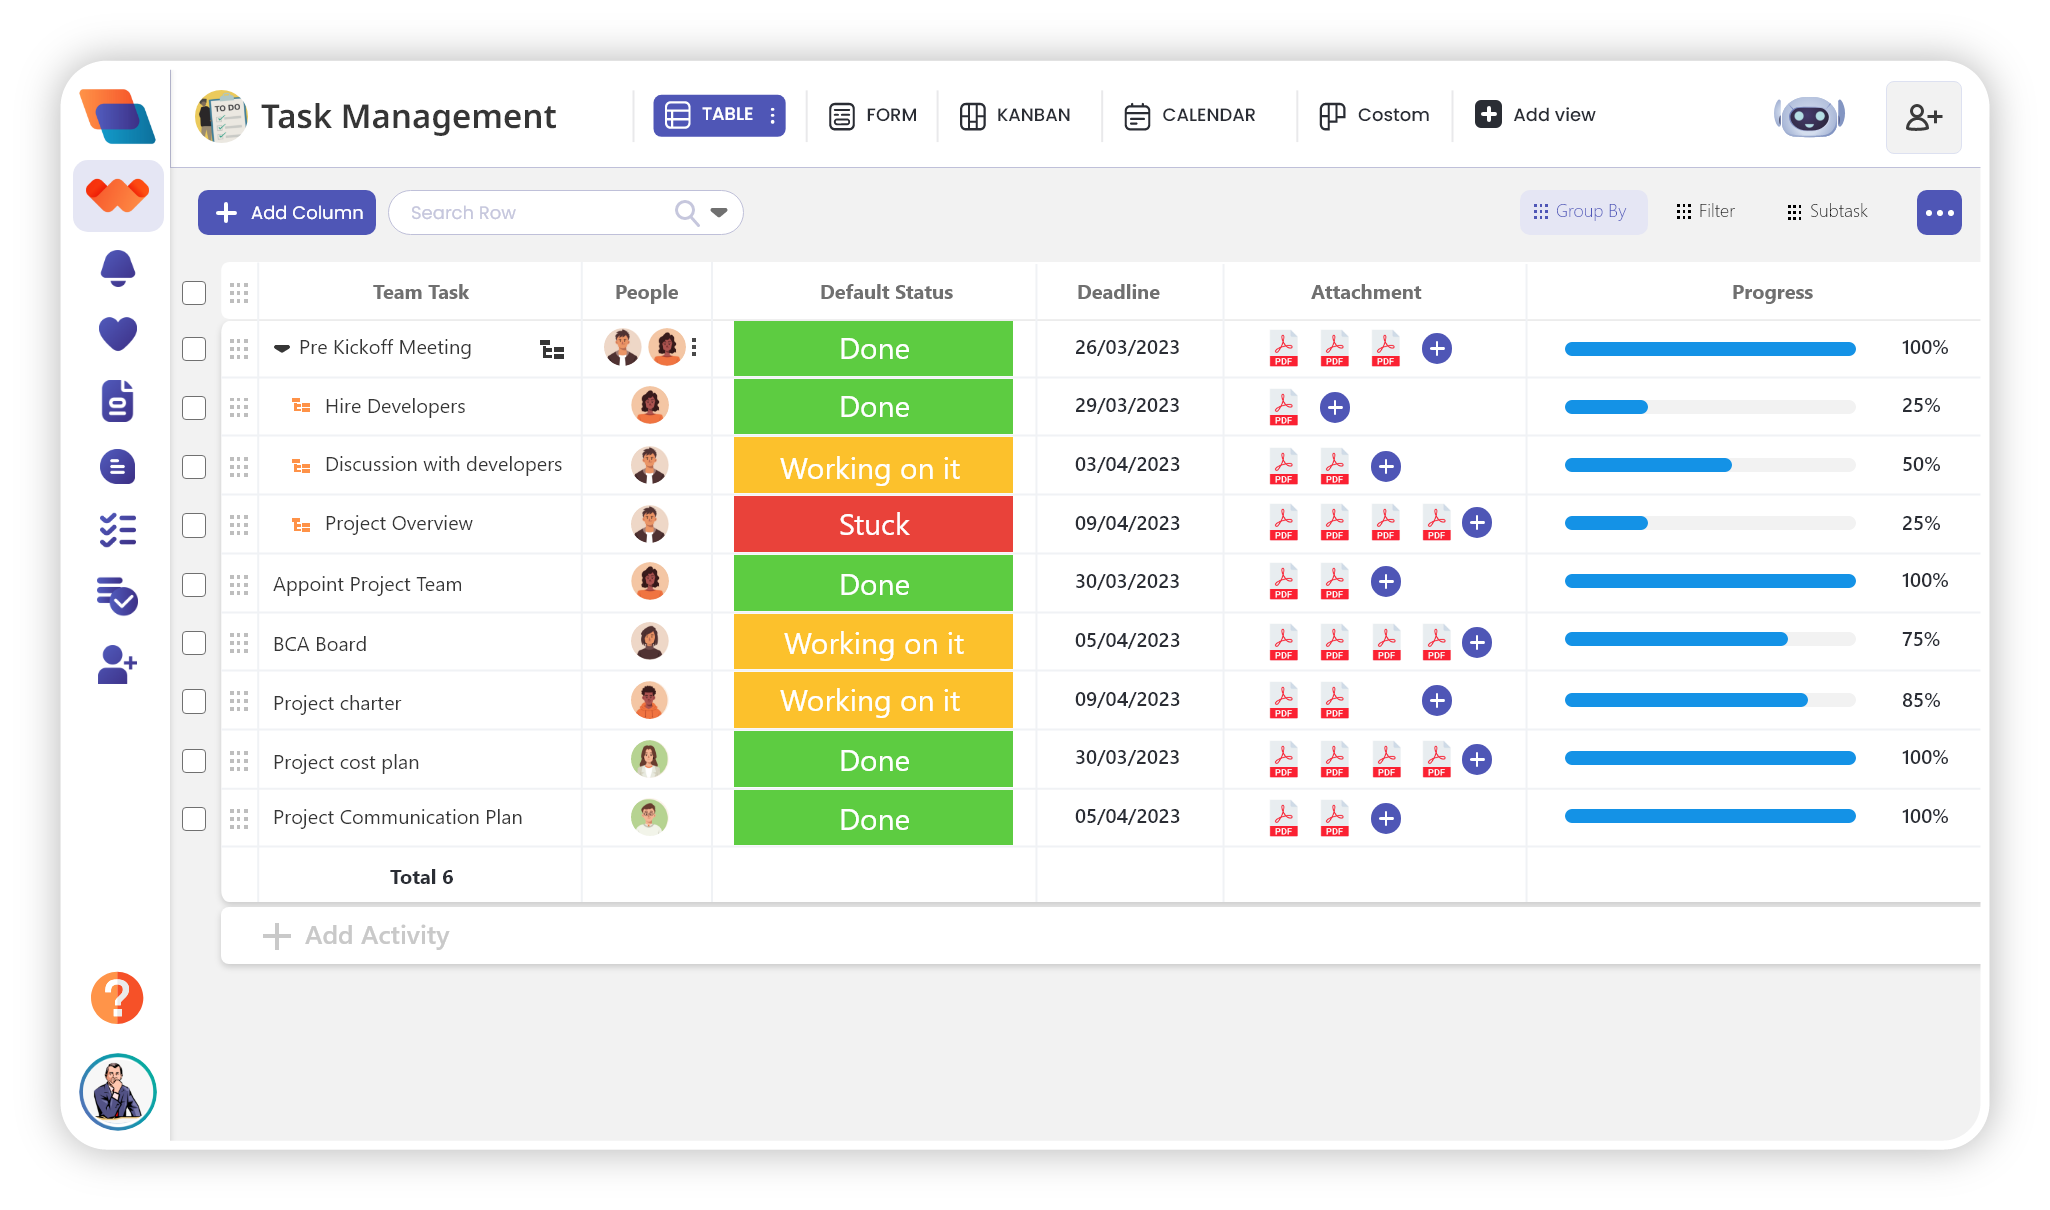Add attachment to Hire Developers row

coord(1334,407)
